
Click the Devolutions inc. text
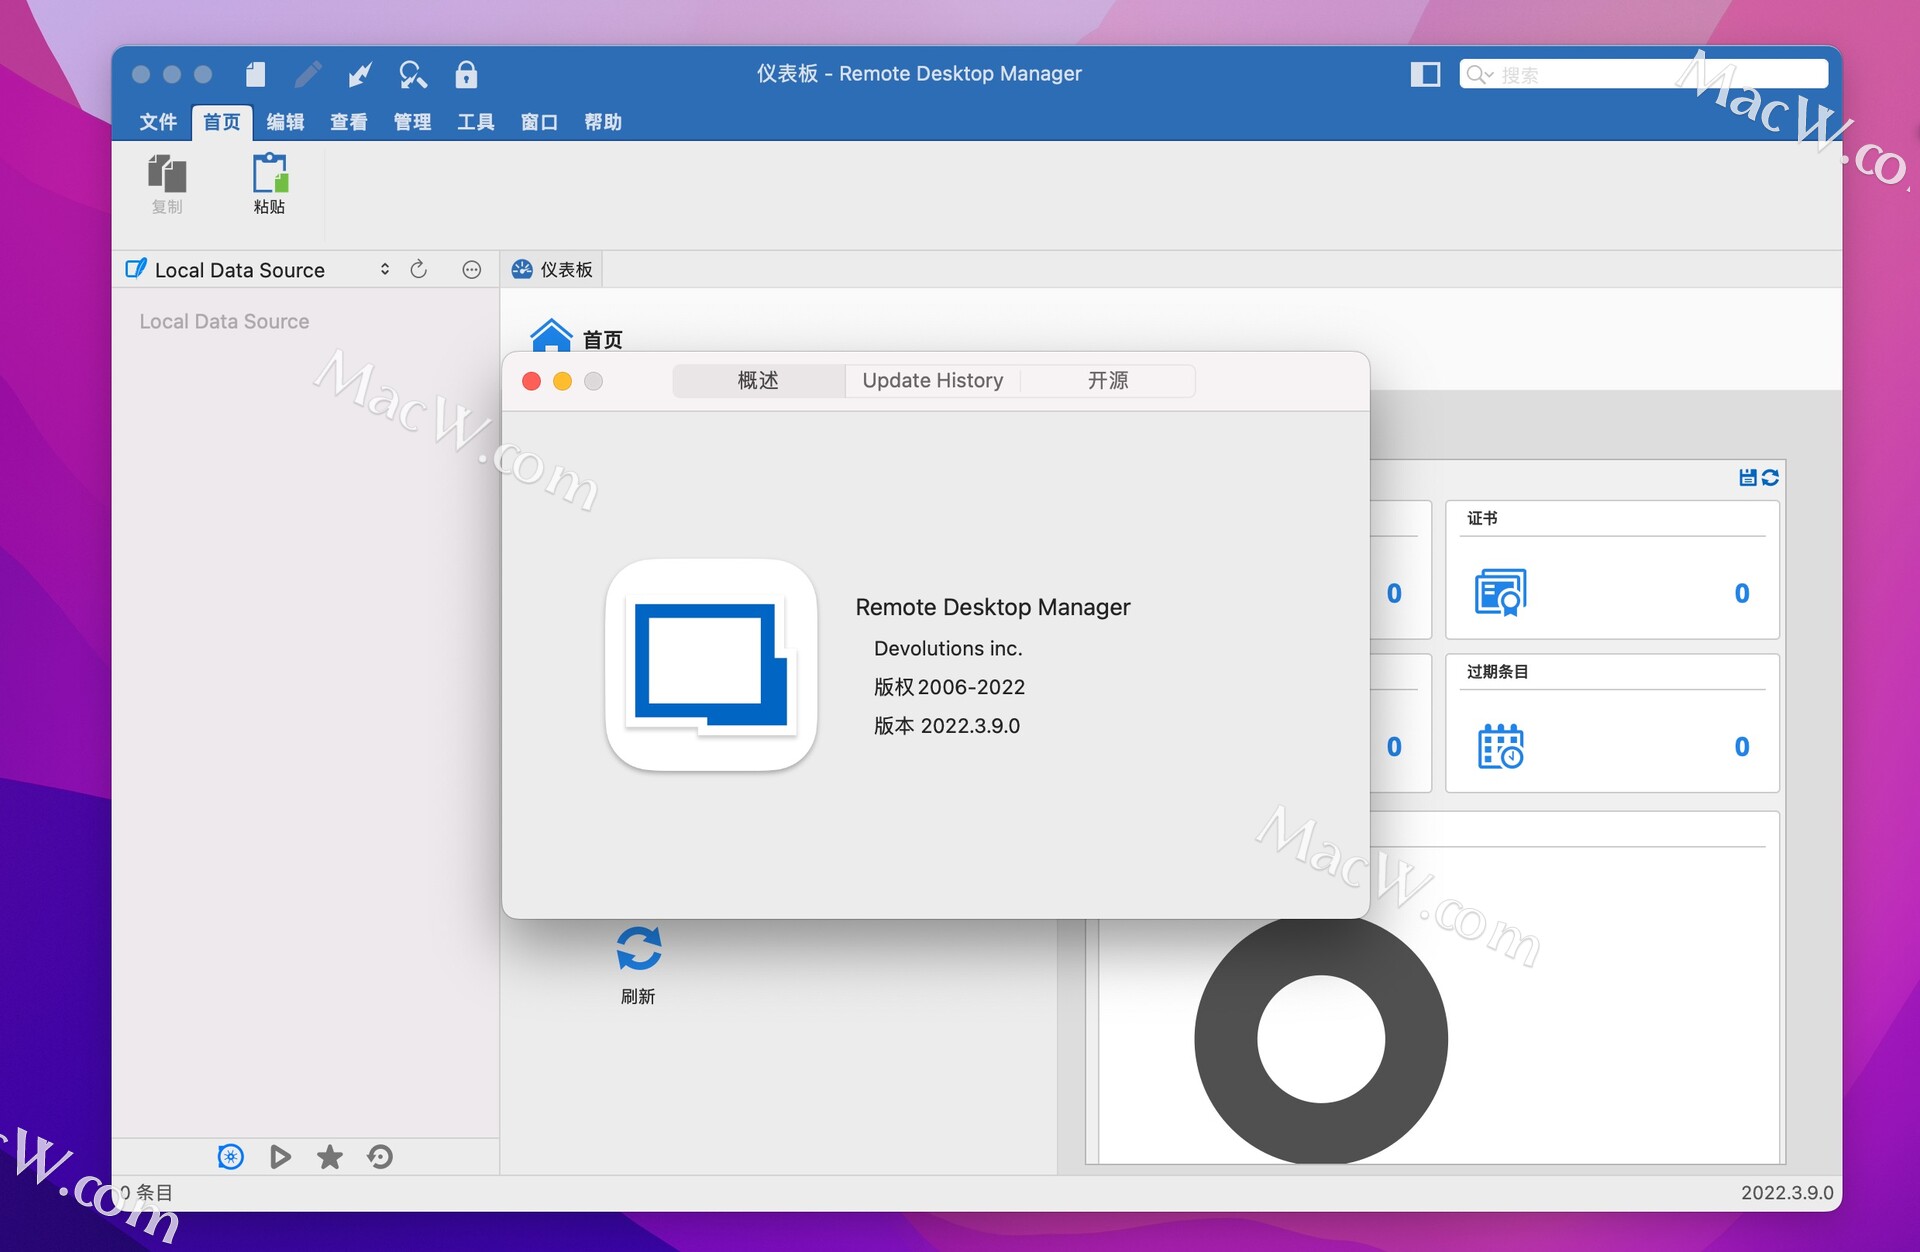(948, 648)
